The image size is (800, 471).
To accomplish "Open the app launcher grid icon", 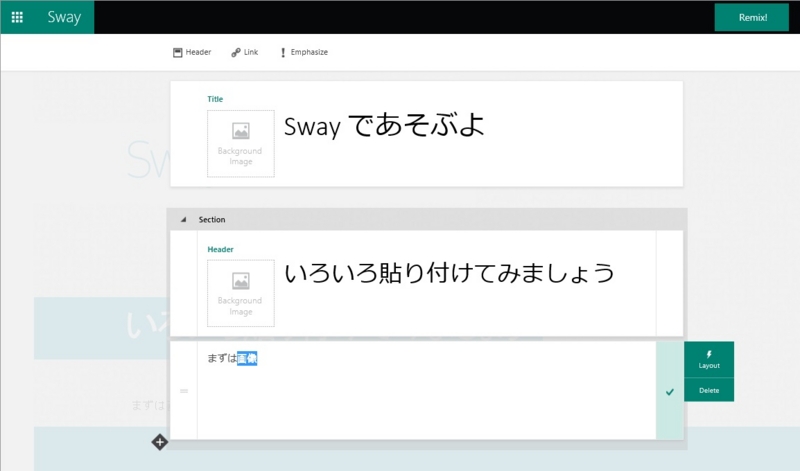I will 17,17.
